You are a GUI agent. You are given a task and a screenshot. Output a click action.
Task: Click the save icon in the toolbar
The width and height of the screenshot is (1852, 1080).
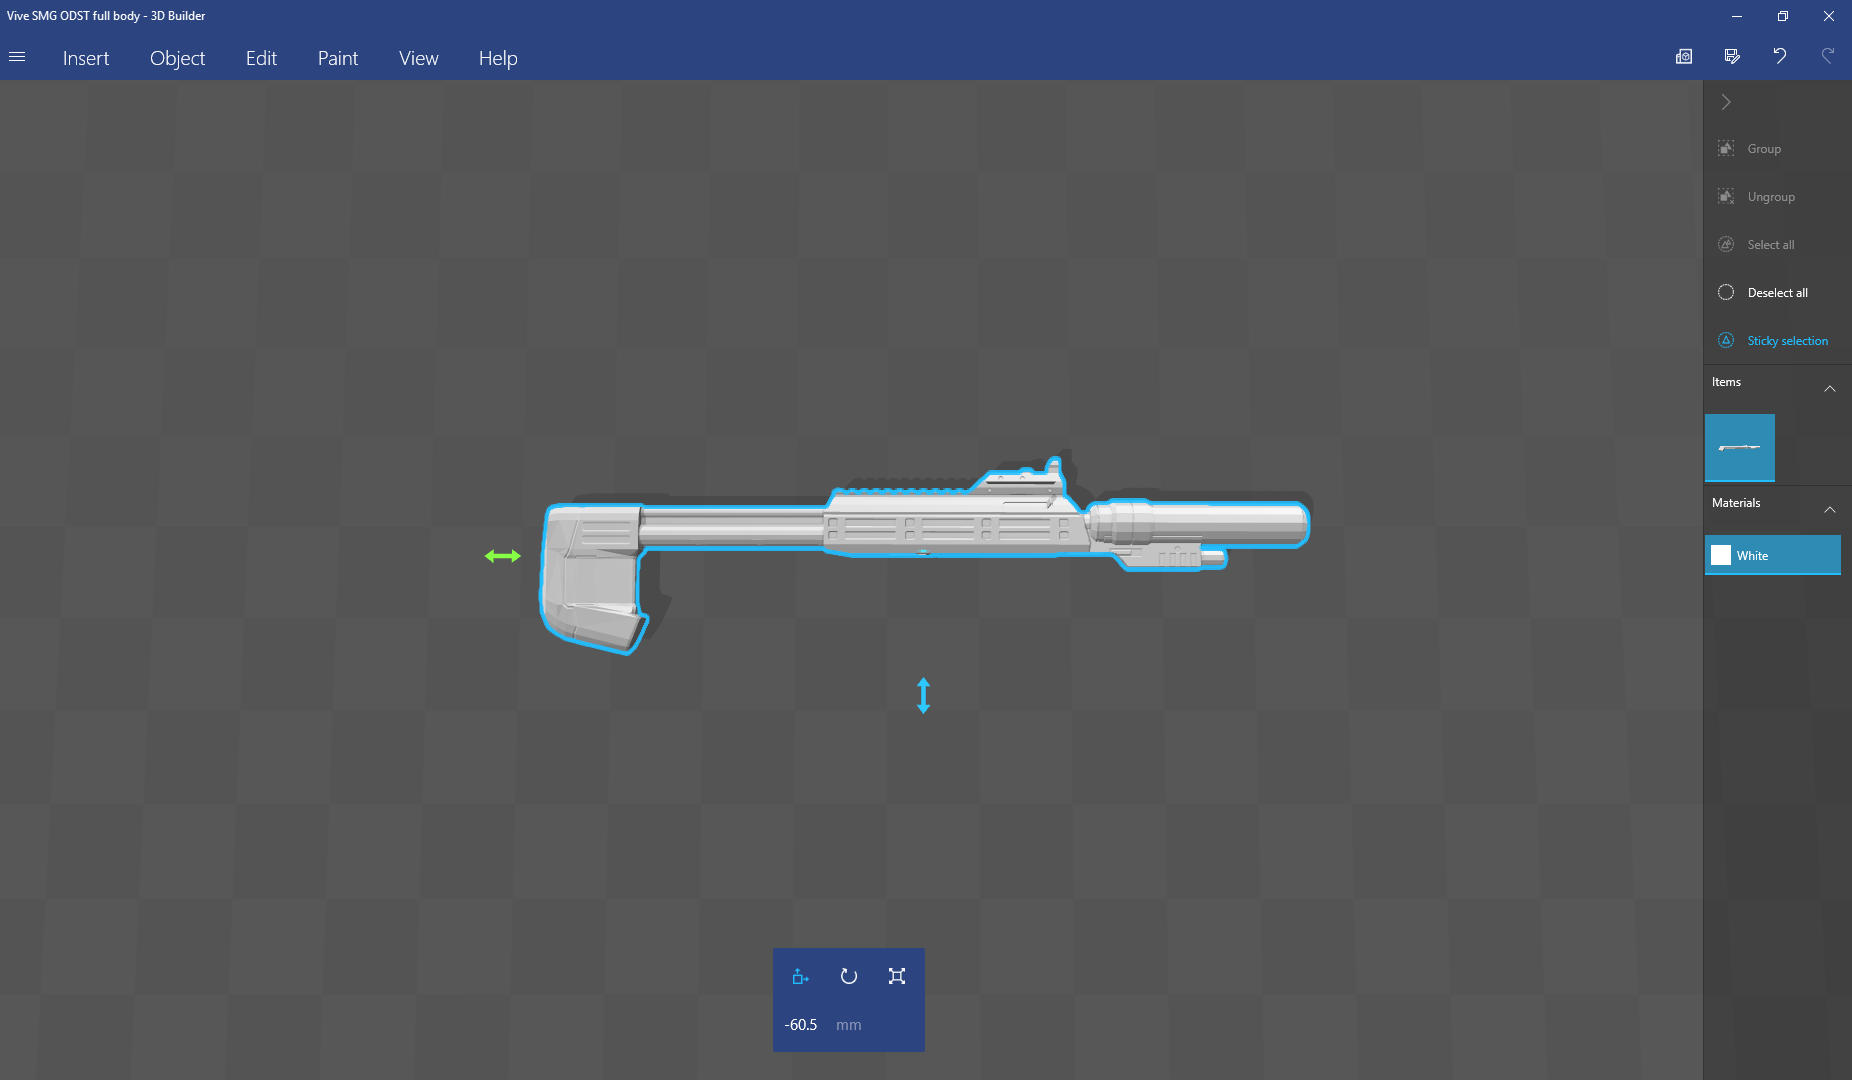(x=1732, y=56)
